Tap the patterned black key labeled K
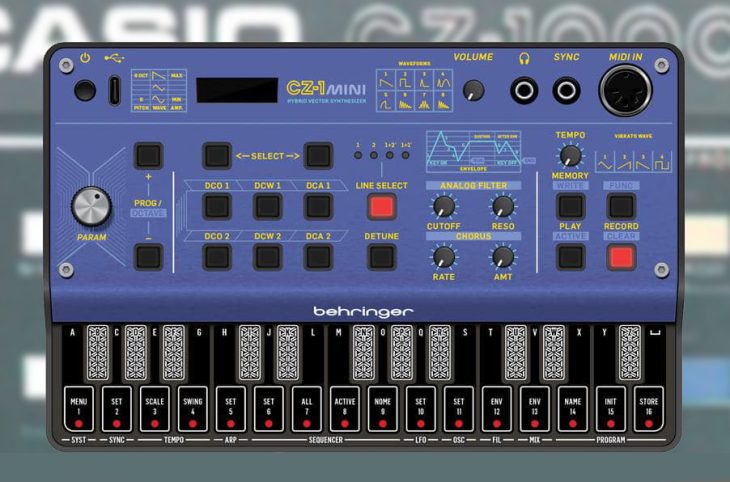 pyautogui.click(x=288, y=353)
